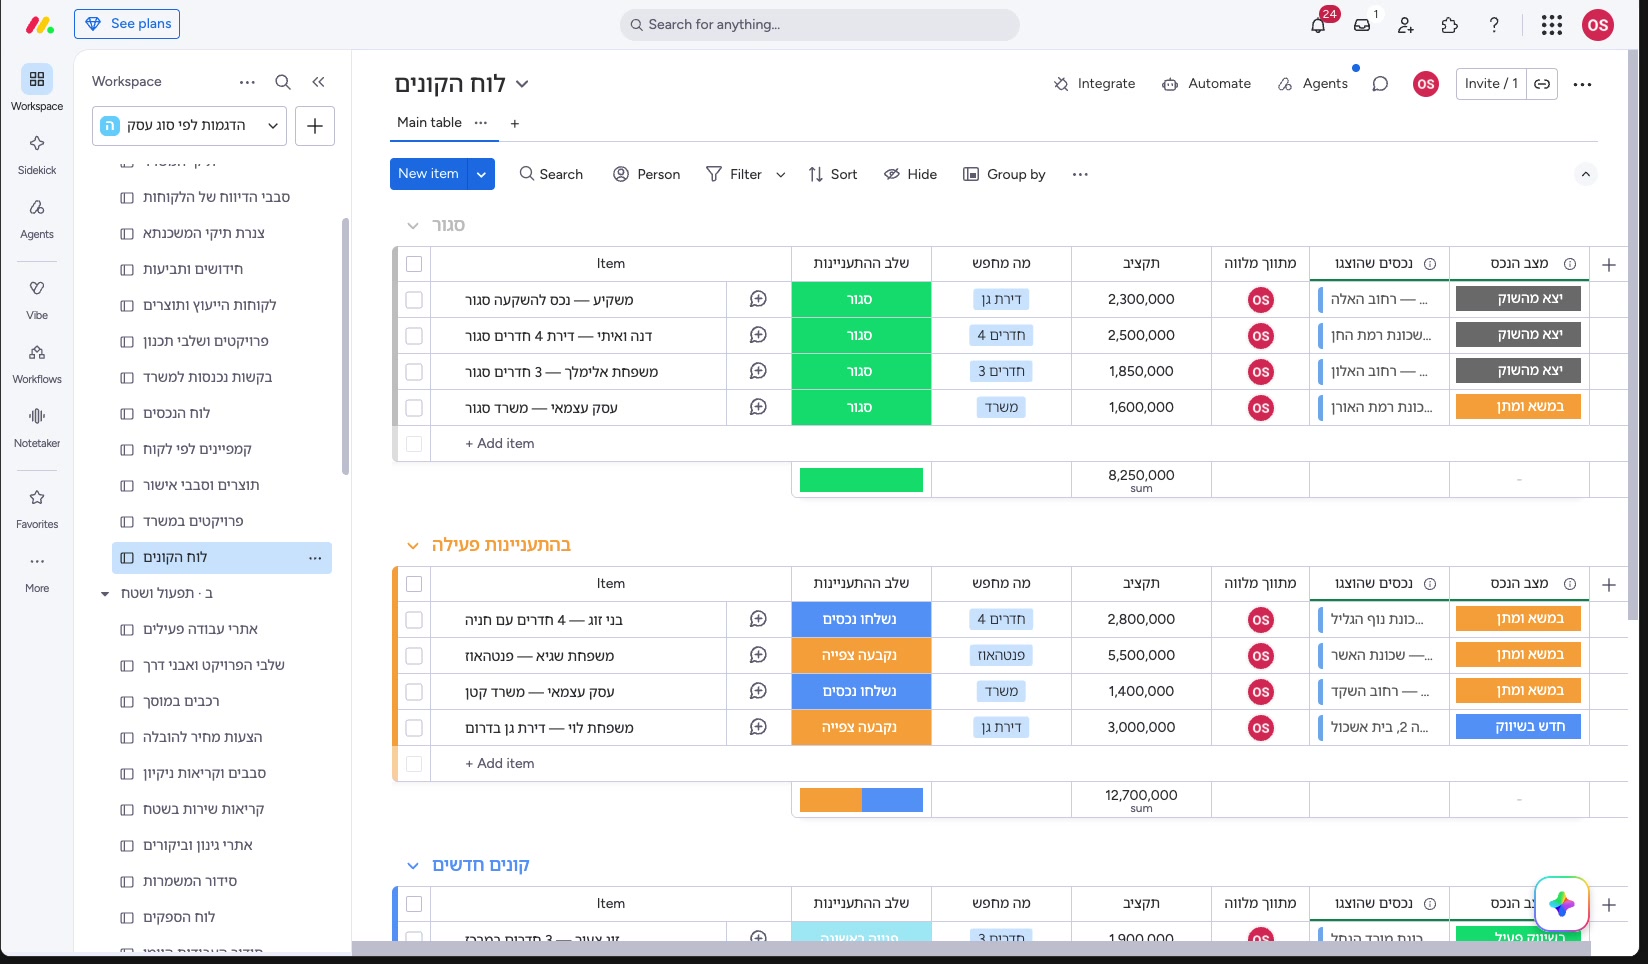The image size is (1648, 964).
Task: Open the OS profile avatar in top bar
Action: tap(1598, 25)
